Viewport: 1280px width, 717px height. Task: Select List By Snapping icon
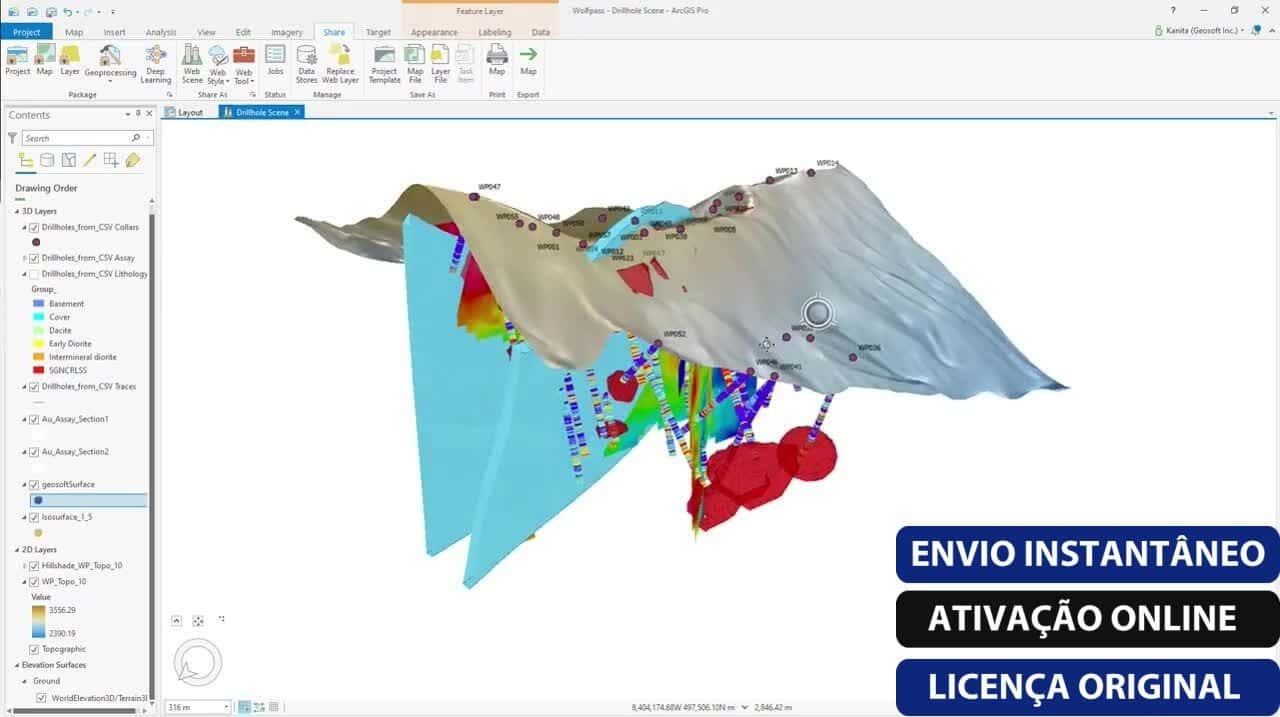pos(111,160)
